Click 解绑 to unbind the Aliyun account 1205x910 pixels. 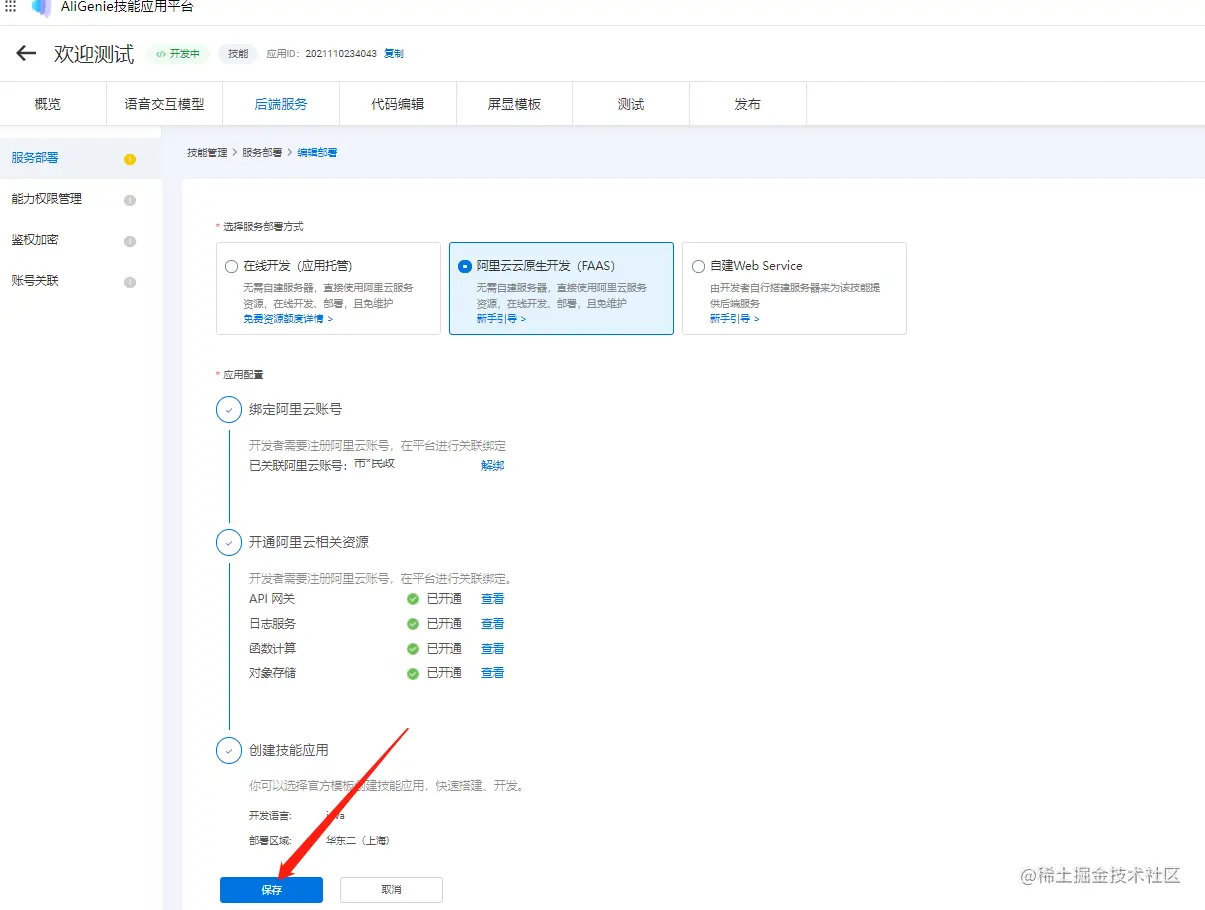click(492, 466)
